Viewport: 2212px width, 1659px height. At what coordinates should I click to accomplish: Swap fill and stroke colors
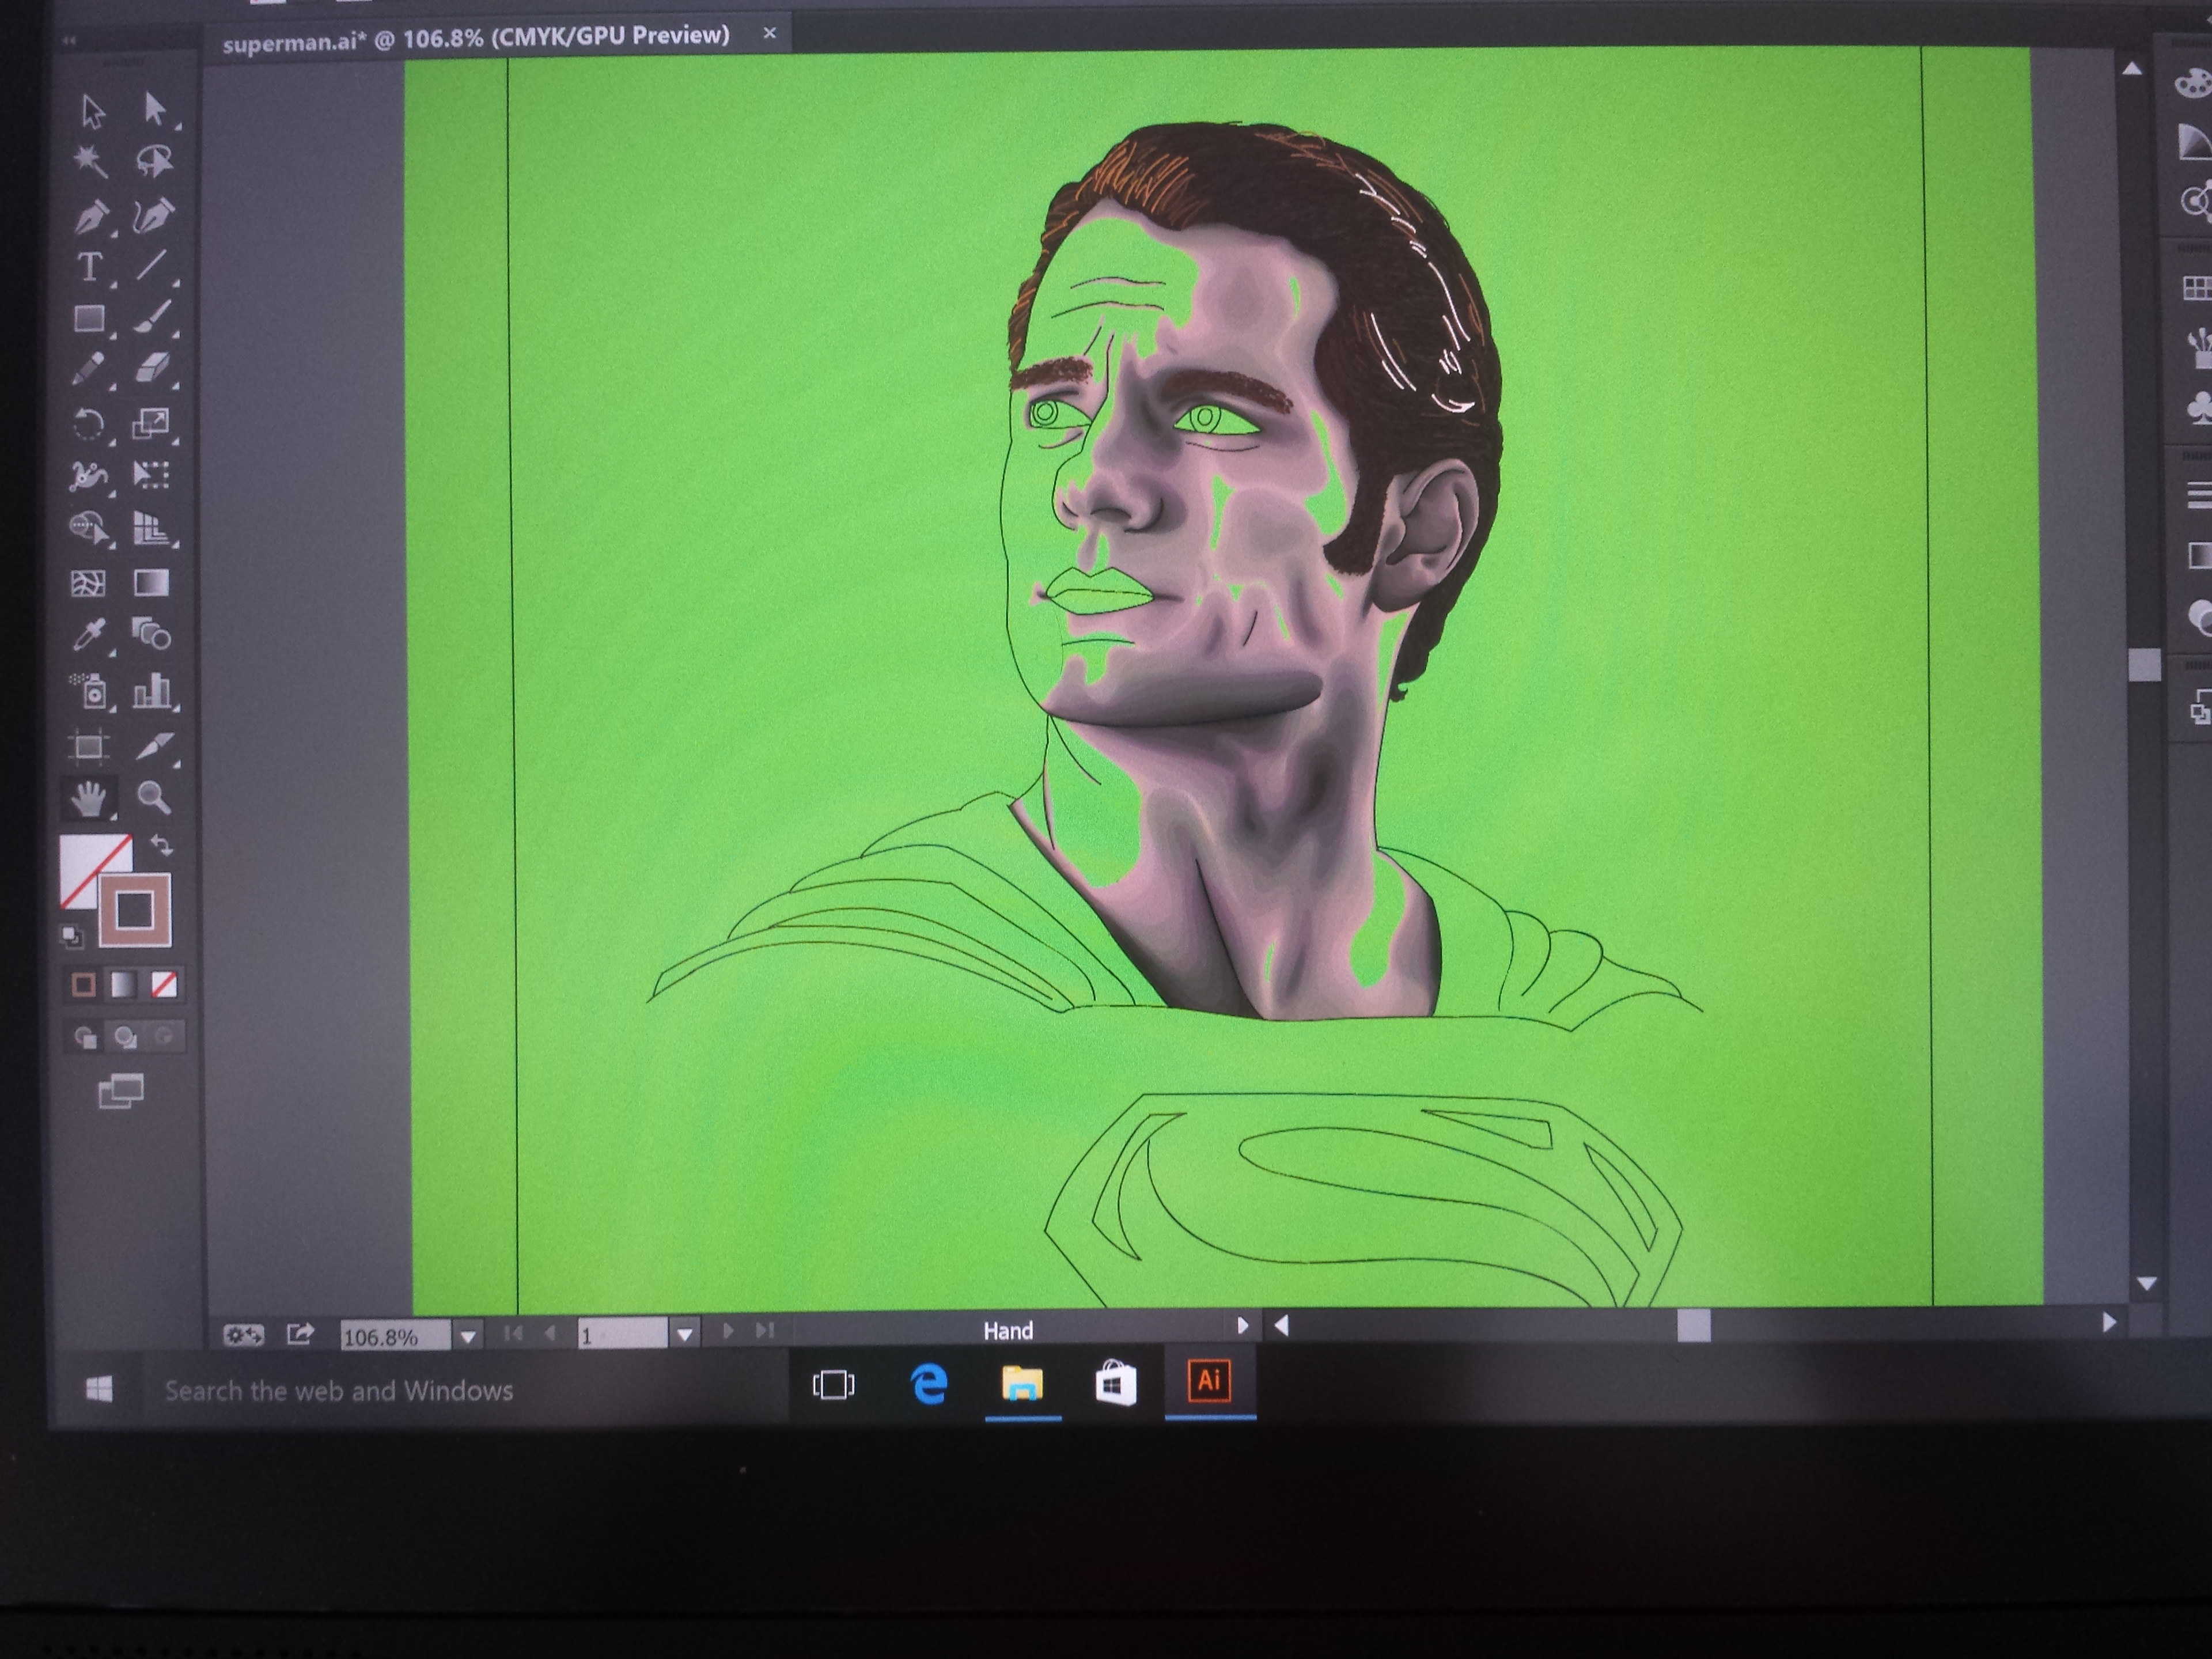[161, 846]
